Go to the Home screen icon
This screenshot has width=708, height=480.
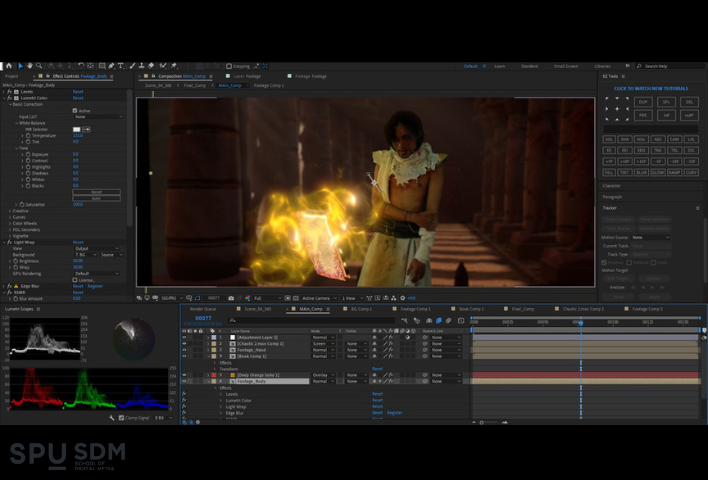9,66
